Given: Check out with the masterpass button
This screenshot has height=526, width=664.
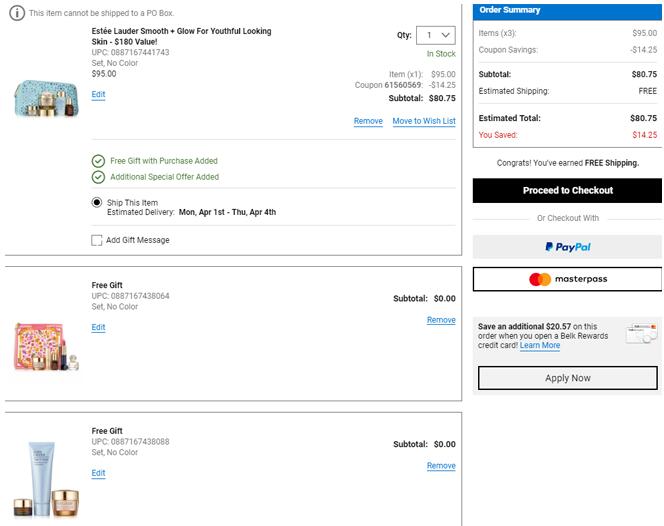Looking at the screenshot, I should [x=567, y=279].
